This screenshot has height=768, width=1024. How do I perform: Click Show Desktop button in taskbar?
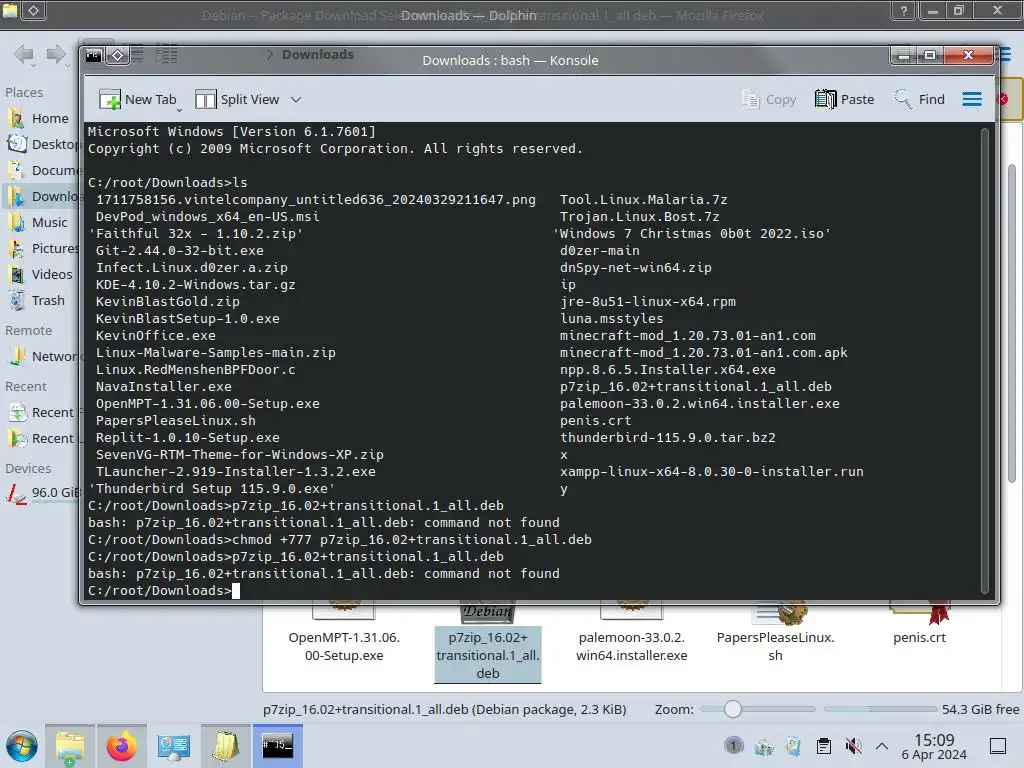998,746
